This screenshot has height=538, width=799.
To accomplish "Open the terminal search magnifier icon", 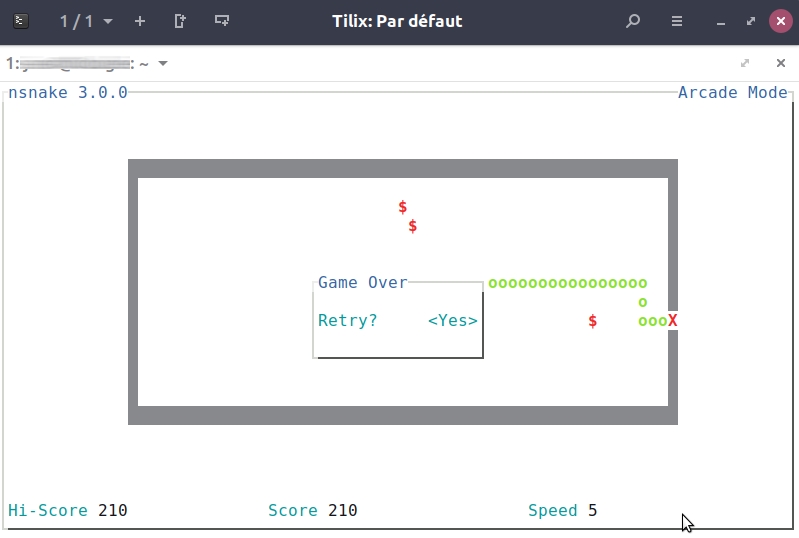I will 632,21.
